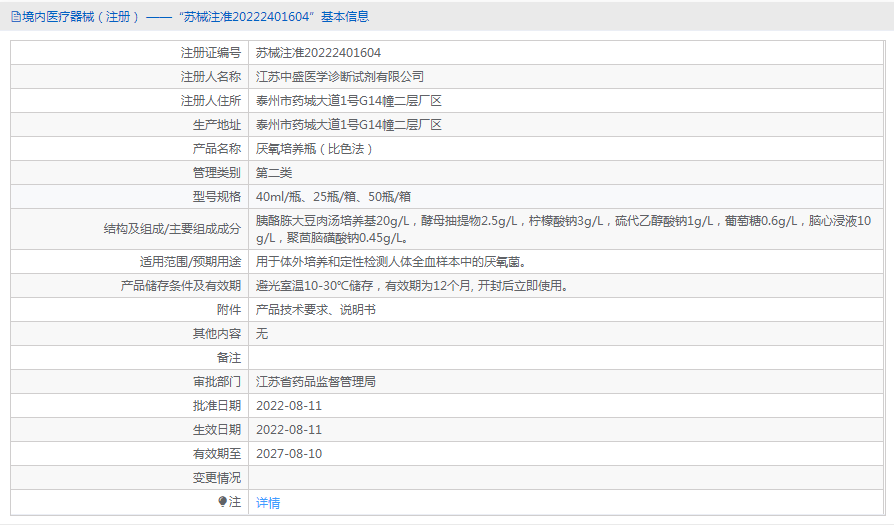Select approving authority 江苏省药品监督管理局
894x525 pixels.
315,382
